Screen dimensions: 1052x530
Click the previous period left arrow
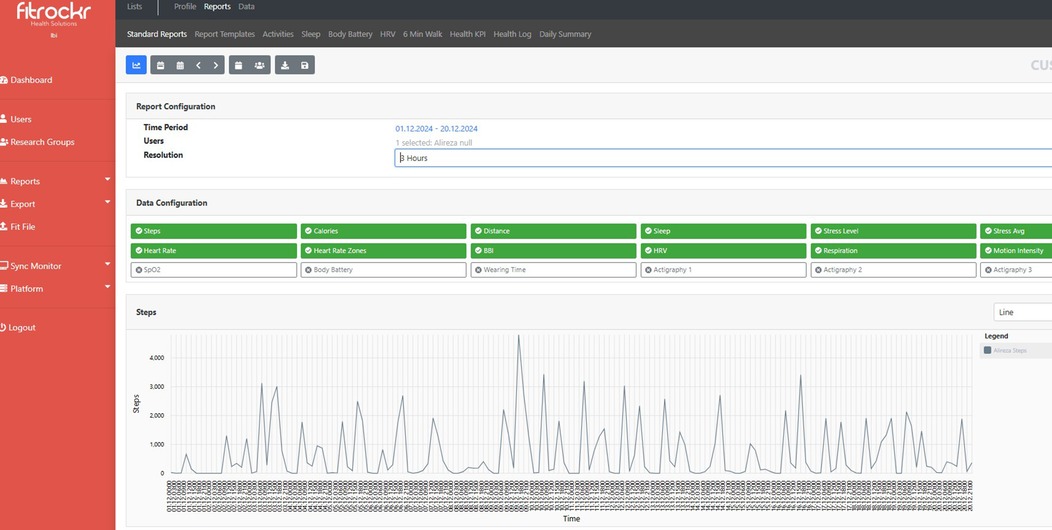[198, 65]
